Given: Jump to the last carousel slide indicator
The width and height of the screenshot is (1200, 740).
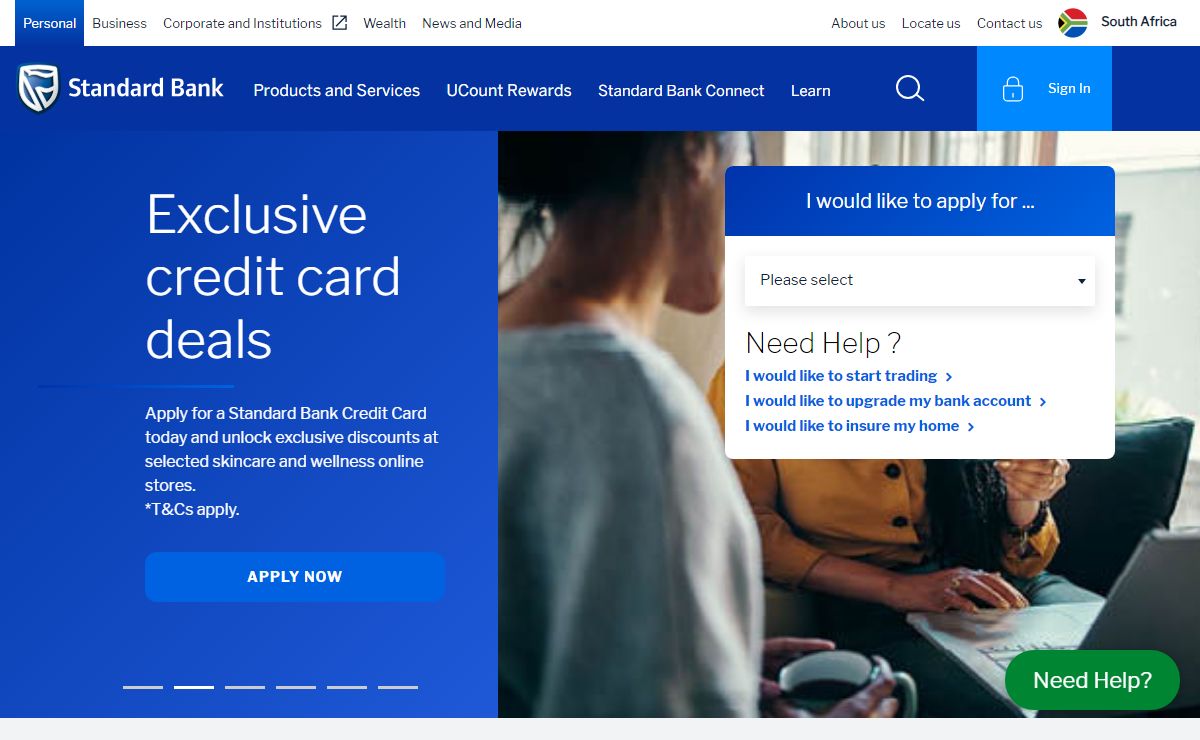Looking at the screenshot, I should click(x=398, y=687).
